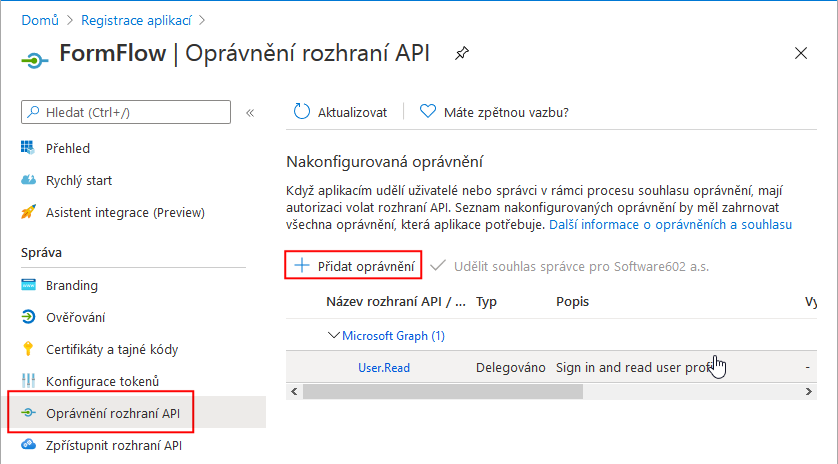Click the Rychlý start cloud icon
838x464 pixels.
coord(28,180)
